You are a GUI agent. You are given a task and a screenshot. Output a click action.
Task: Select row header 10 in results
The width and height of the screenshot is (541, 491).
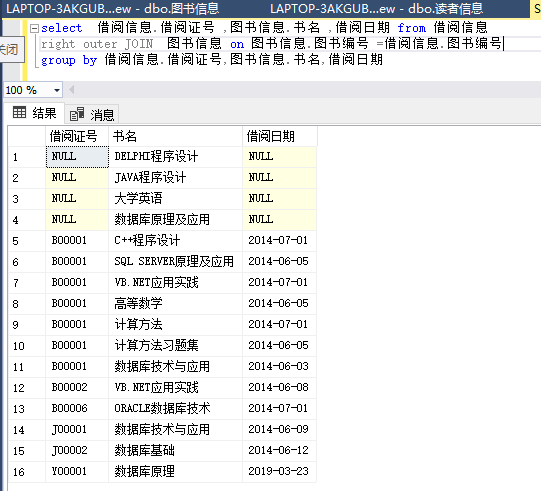pos(27,346)
